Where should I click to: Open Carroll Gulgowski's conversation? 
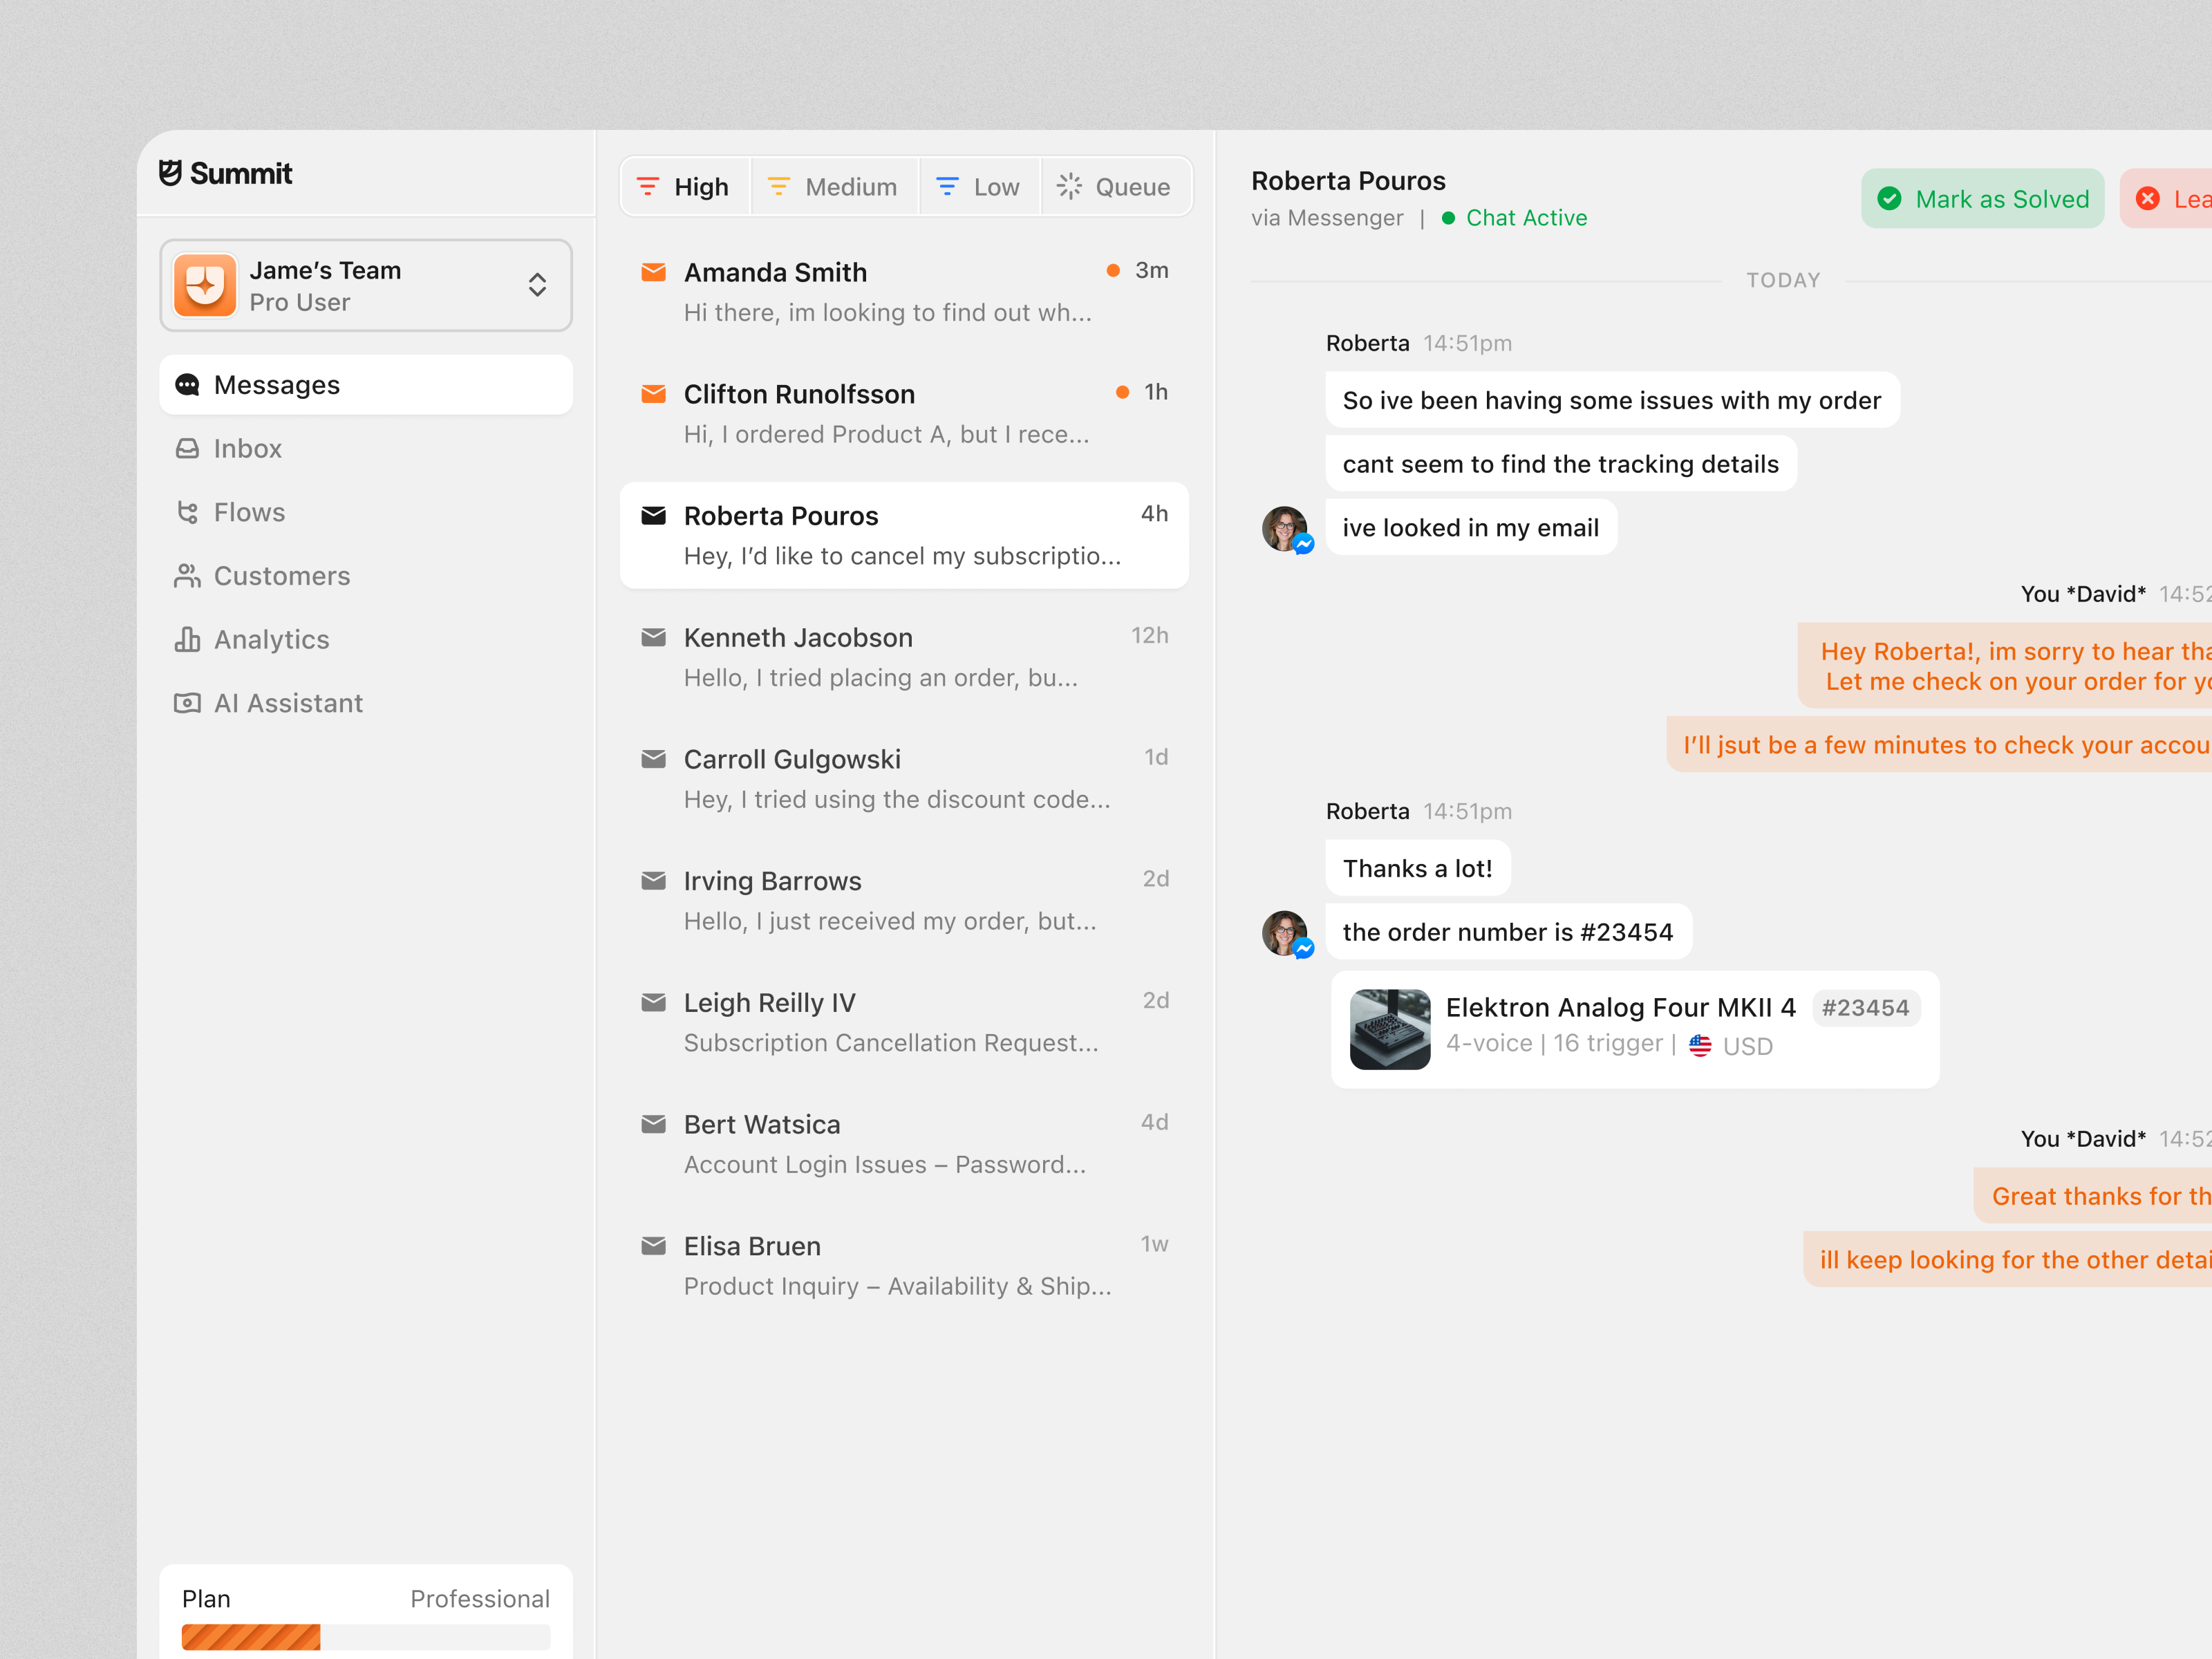(x=904, y=779)
